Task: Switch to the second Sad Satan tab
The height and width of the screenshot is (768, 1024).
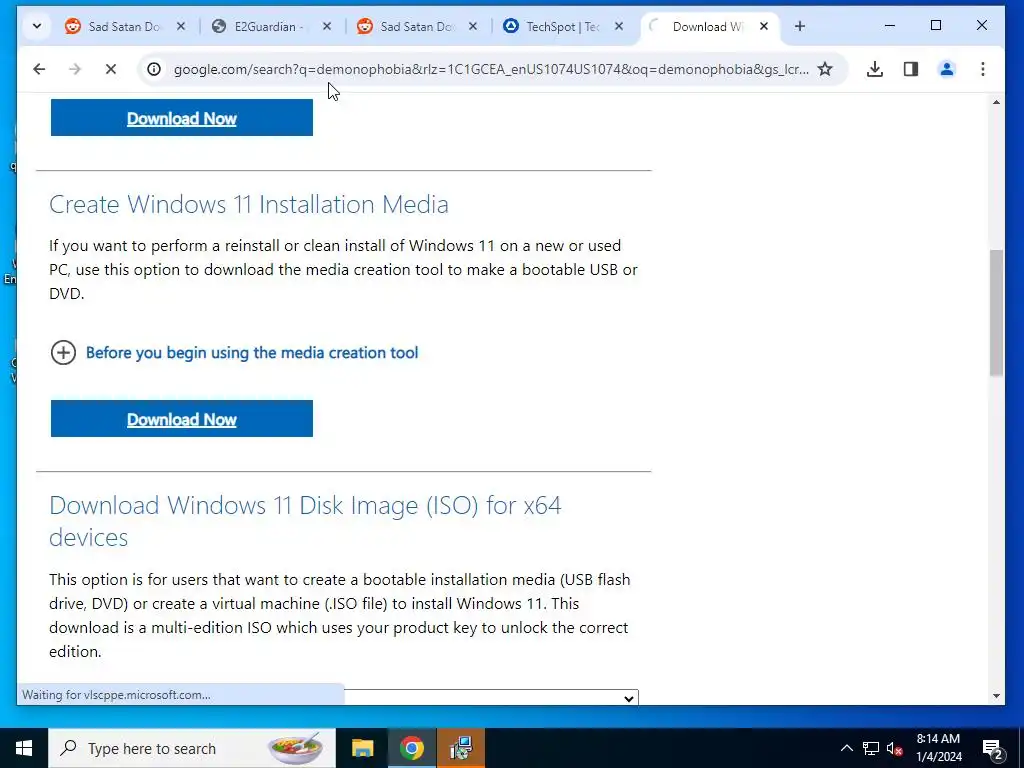Action: 416,27
